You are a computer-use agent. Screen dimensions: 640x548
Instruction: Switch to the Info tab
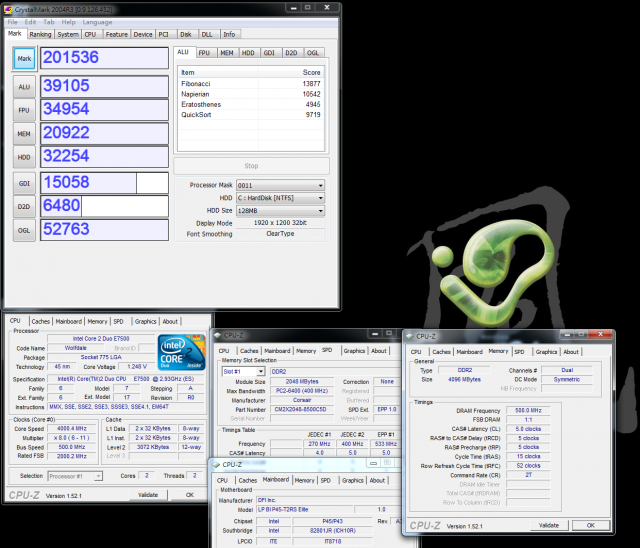(x=229, y=35)
